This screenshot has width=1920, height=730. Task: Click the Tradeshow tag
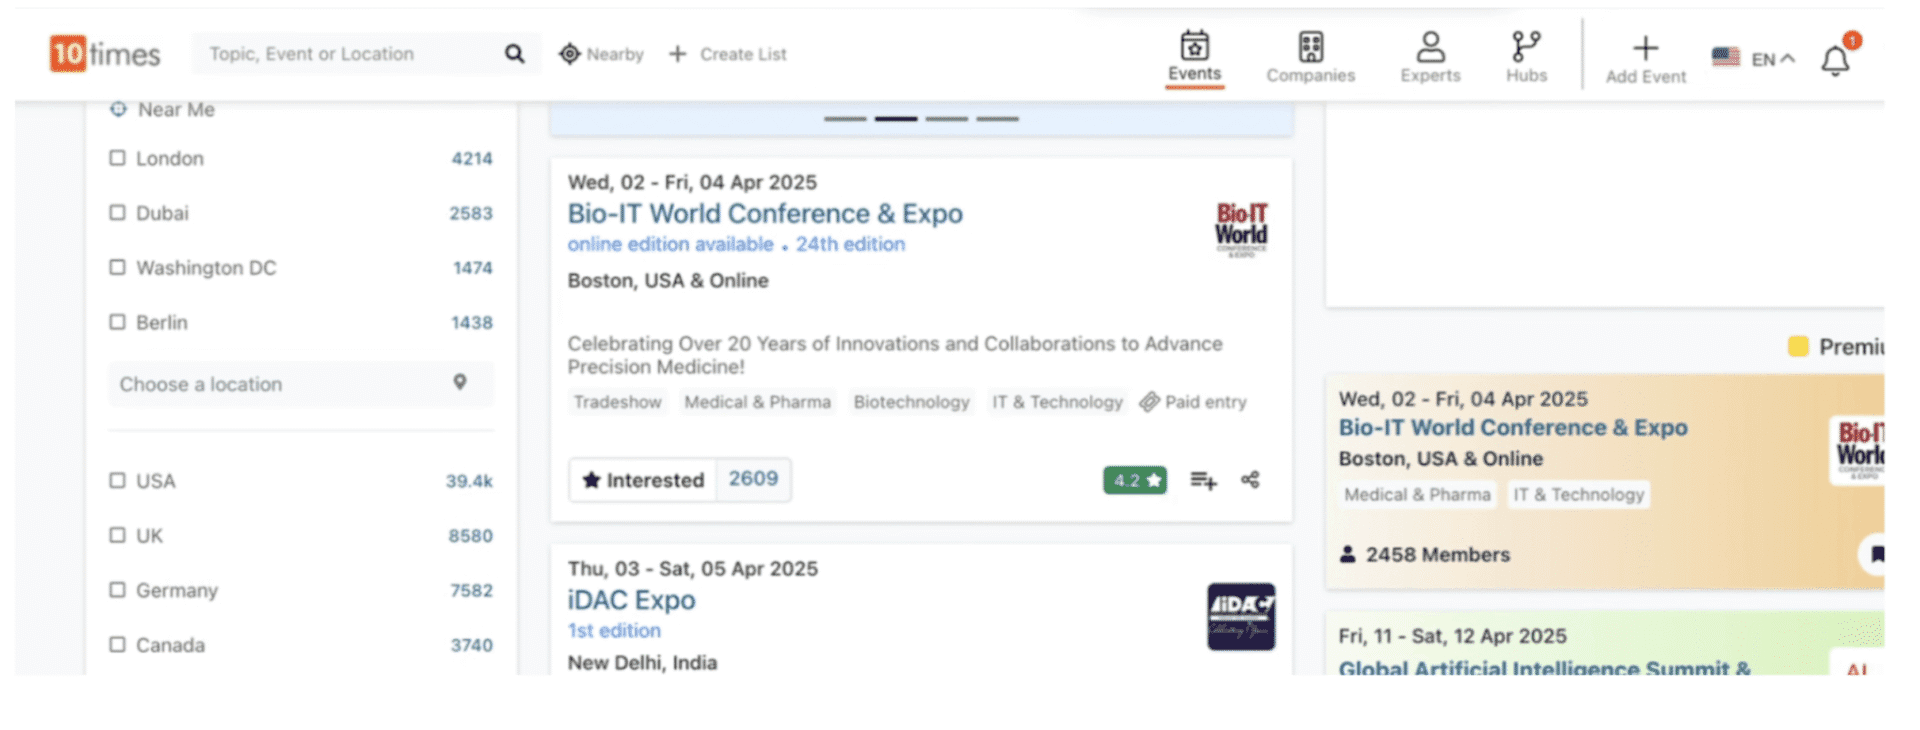(618, 402)
